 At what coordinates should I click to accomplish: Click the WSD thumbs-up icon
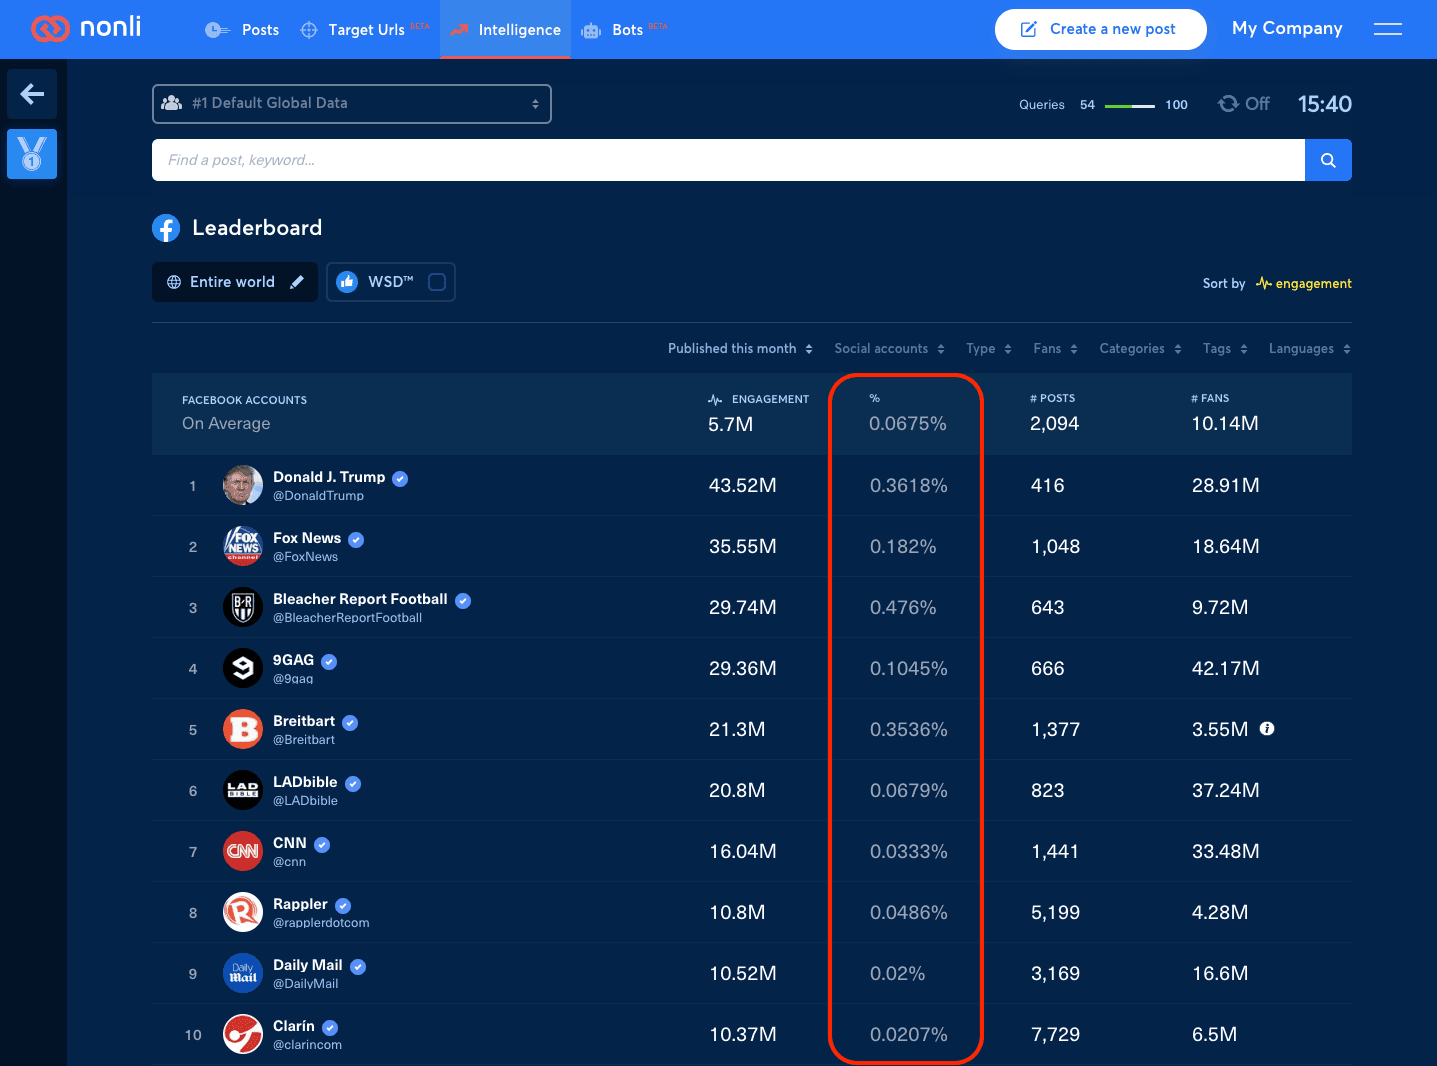[x=347, y=282]
